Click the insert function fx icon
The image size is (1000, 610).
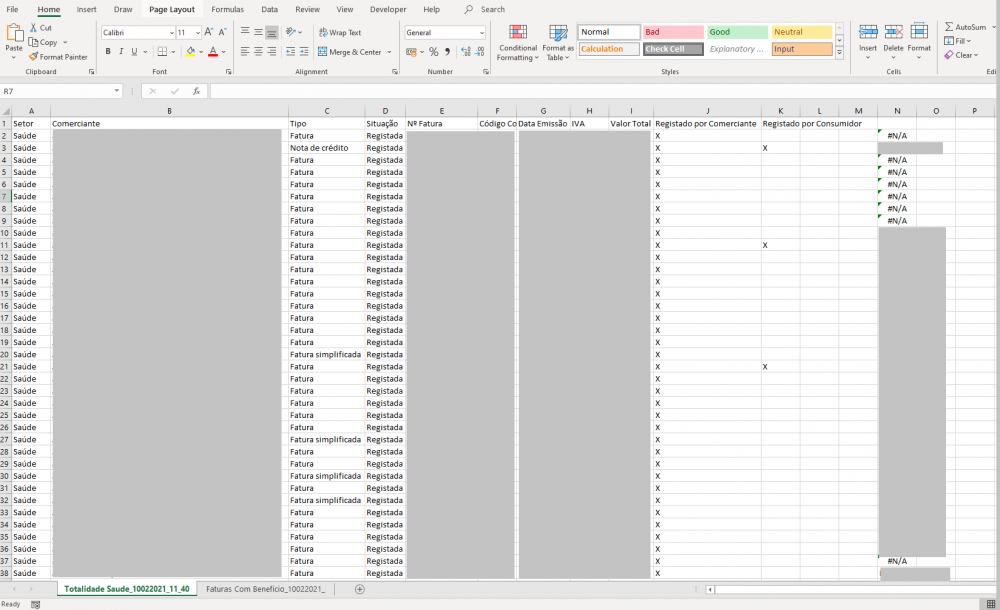point(196,91)
